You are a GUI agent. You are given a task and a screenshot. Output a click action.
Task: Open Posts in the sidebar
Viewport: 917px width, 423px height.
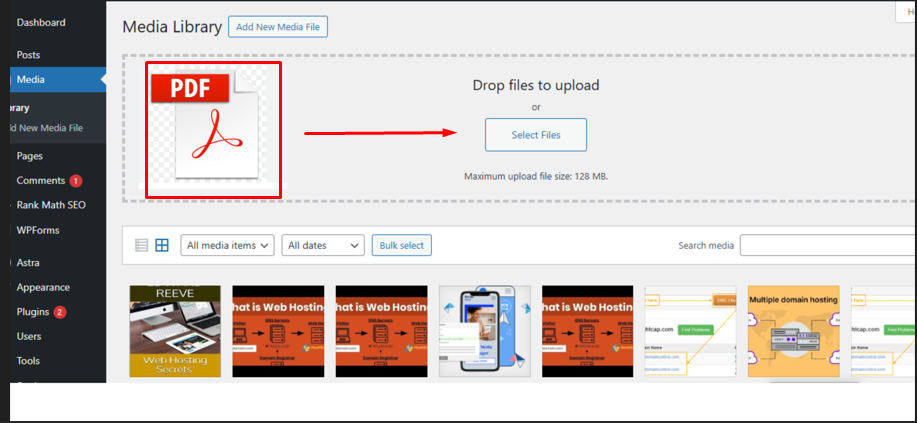click(29, 55)
